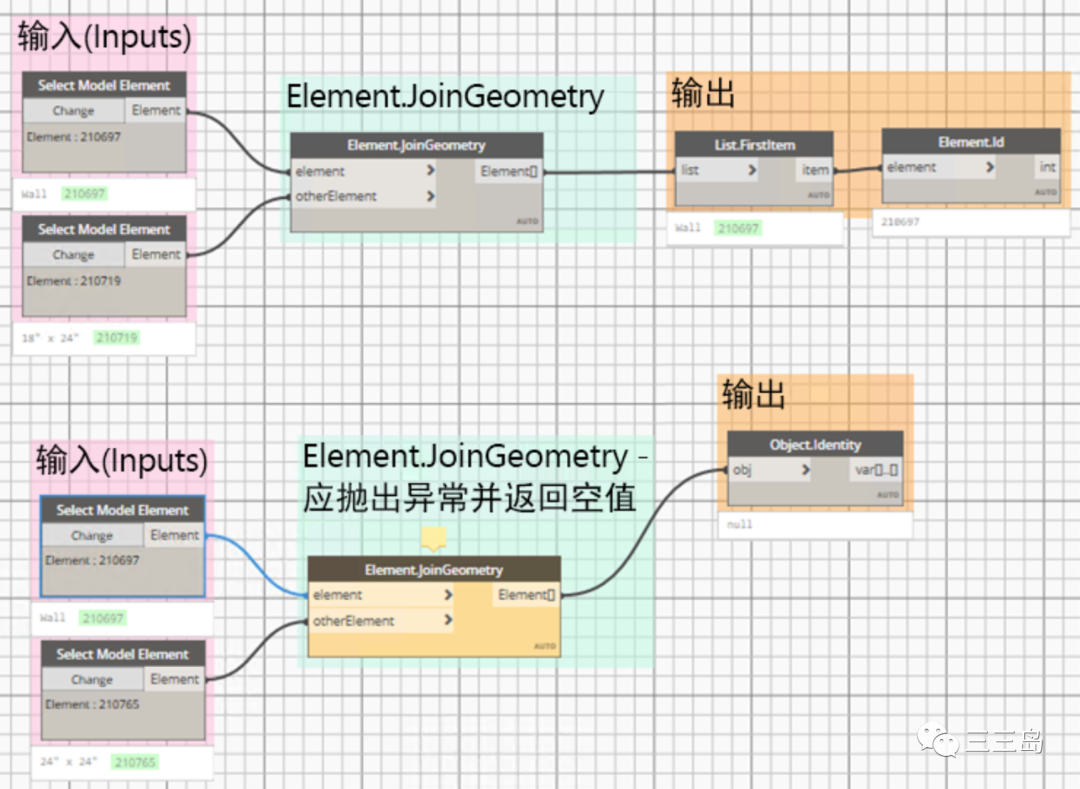Select the gray Element.JoinGeometry node title bar

pyautogui.click(x=416, y=145)
